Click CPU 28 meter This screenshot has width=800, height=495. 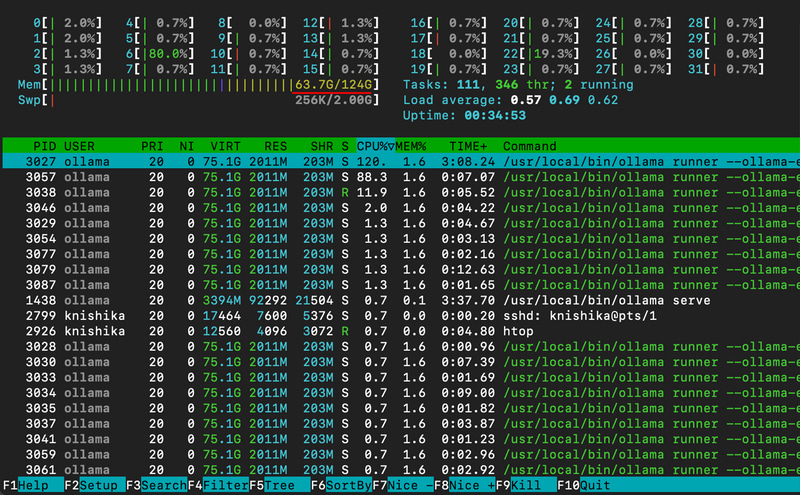point(726,23)
